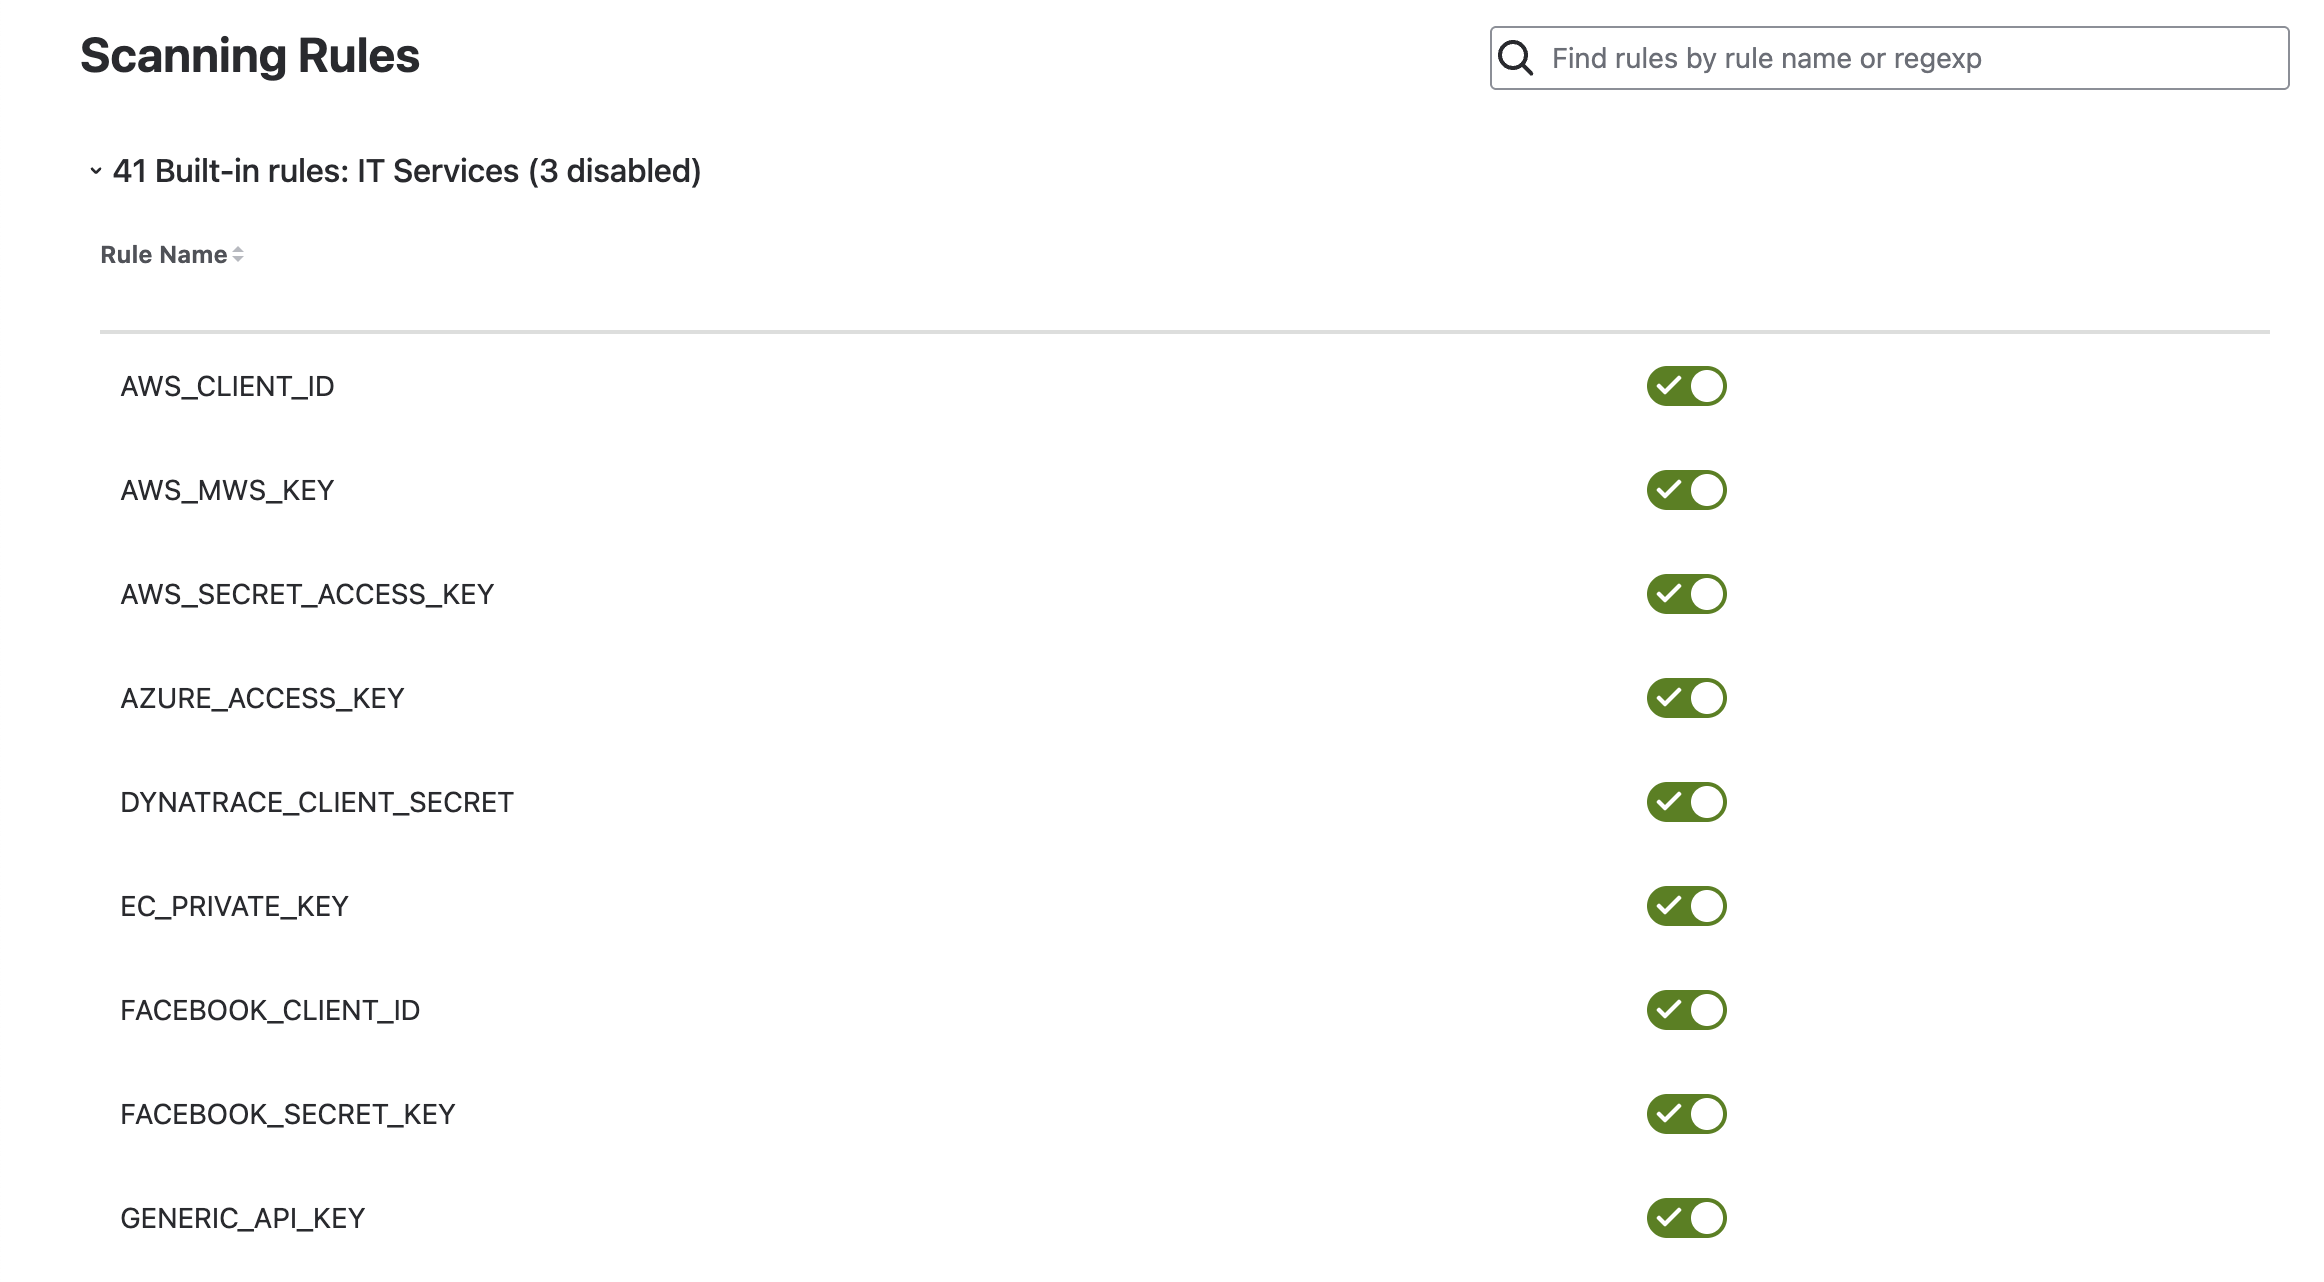The width and height of the screenshot is (2324, 1282).
Task: Click the search magnifier icon
Action: tap(1516, 58)
